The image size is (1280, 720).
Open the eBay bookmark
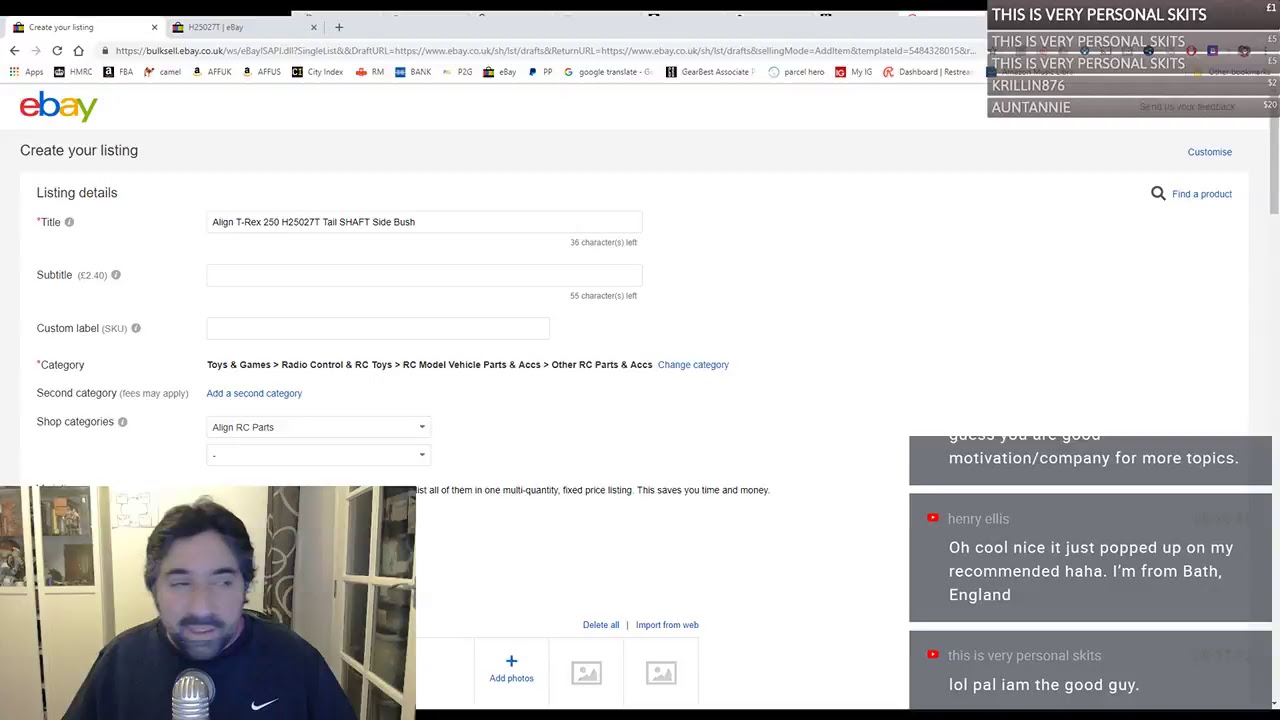click(x=499, y=72)
